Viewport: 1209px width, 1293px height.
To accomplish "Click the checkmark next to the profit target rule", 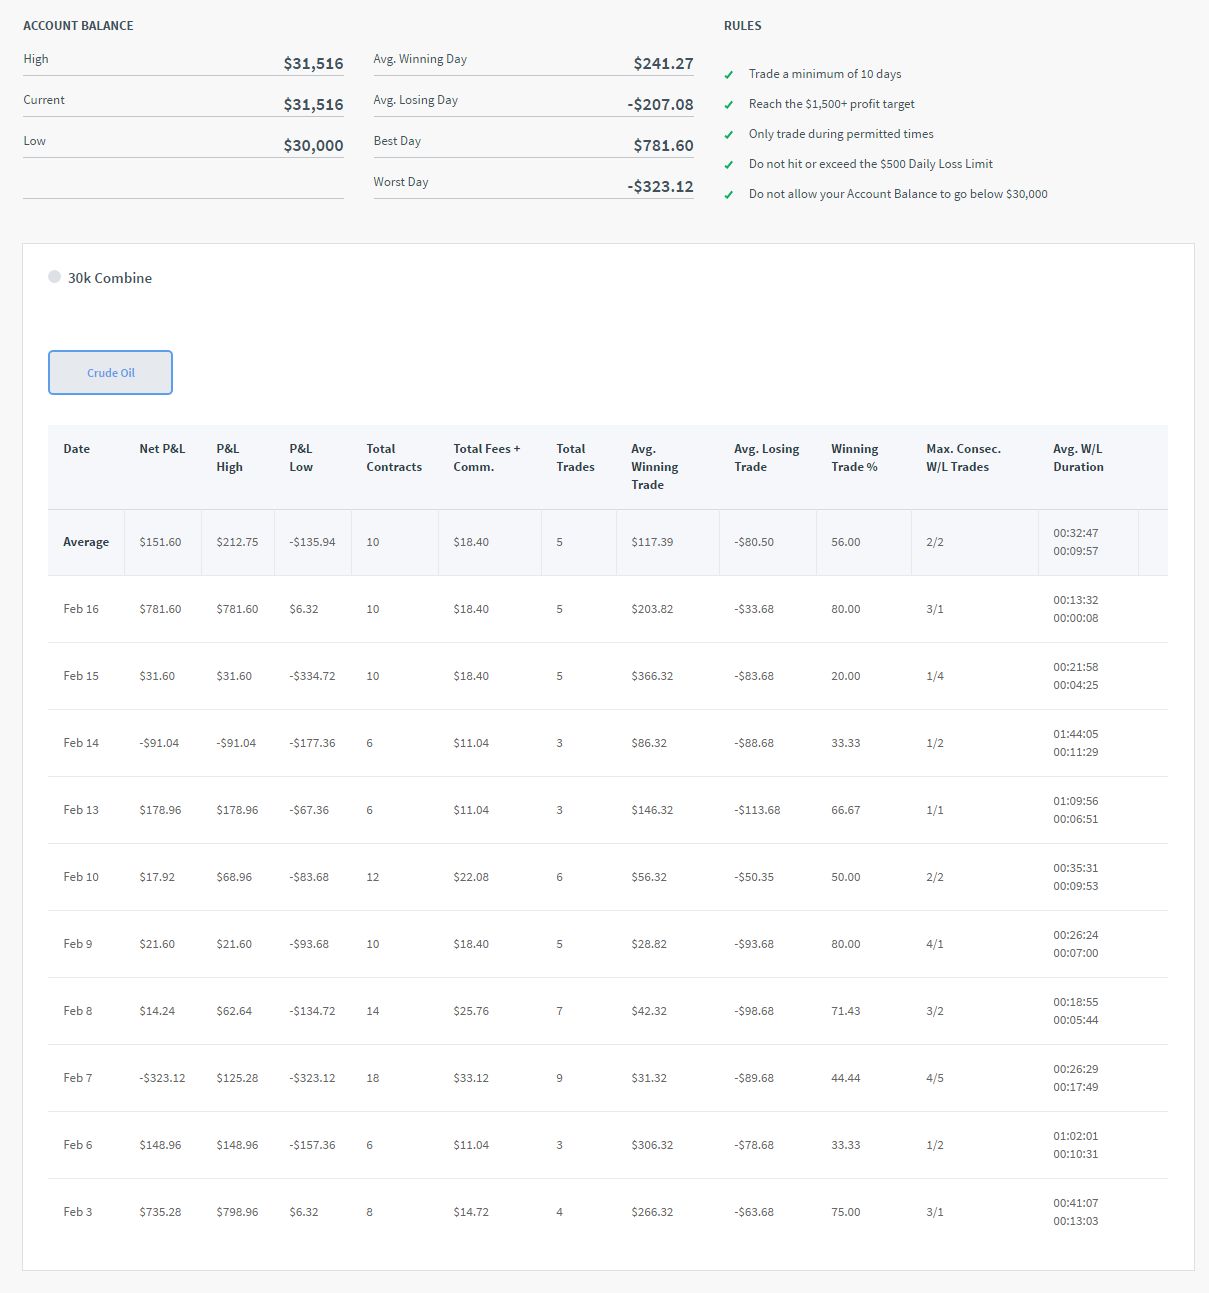I will [x=729, y=105].
